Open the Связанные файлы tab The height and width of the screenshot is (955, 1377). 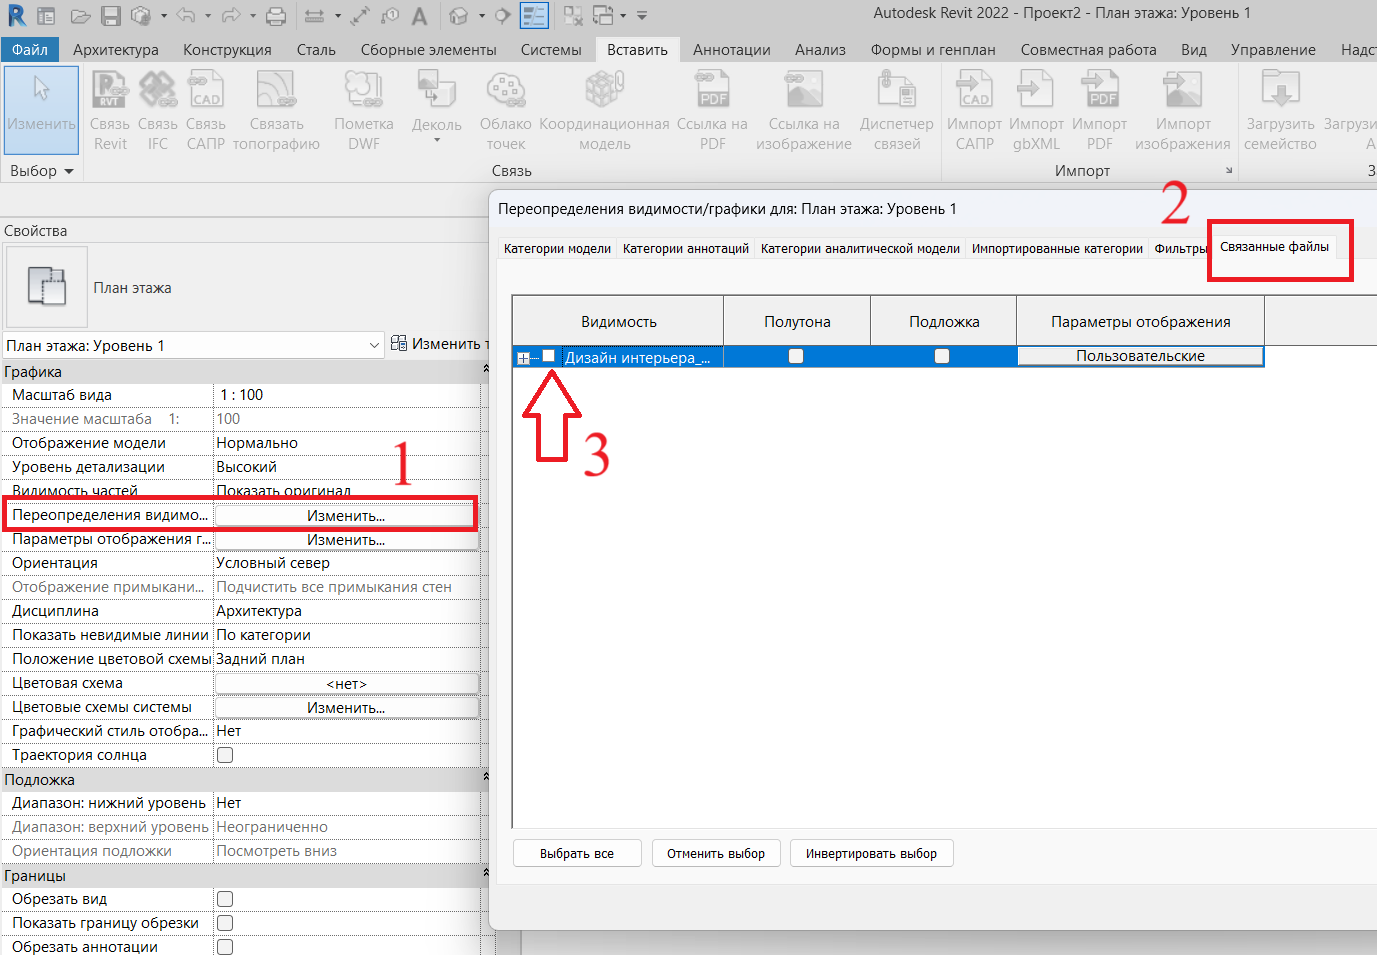pyautogui.click(x=1274, y=247)
